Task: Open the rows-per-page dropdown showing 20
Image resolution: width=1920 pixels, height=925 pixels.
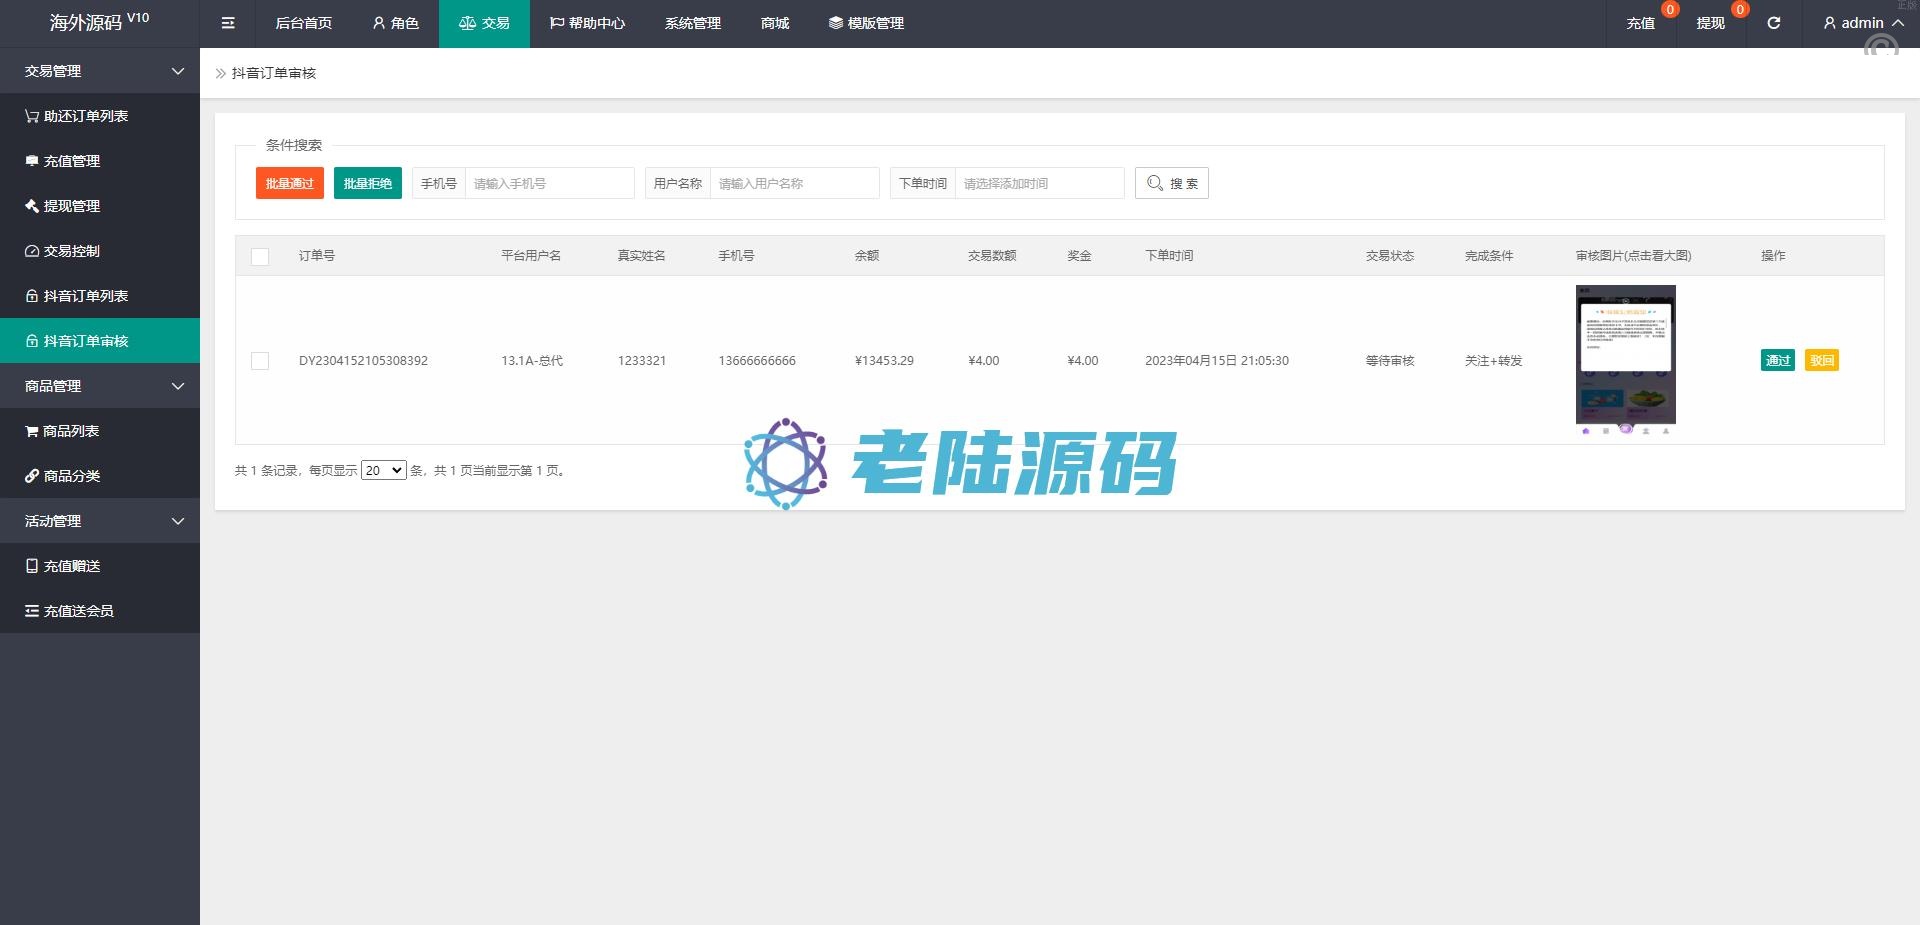Action: pyautogui.click(x=383, y=470)
